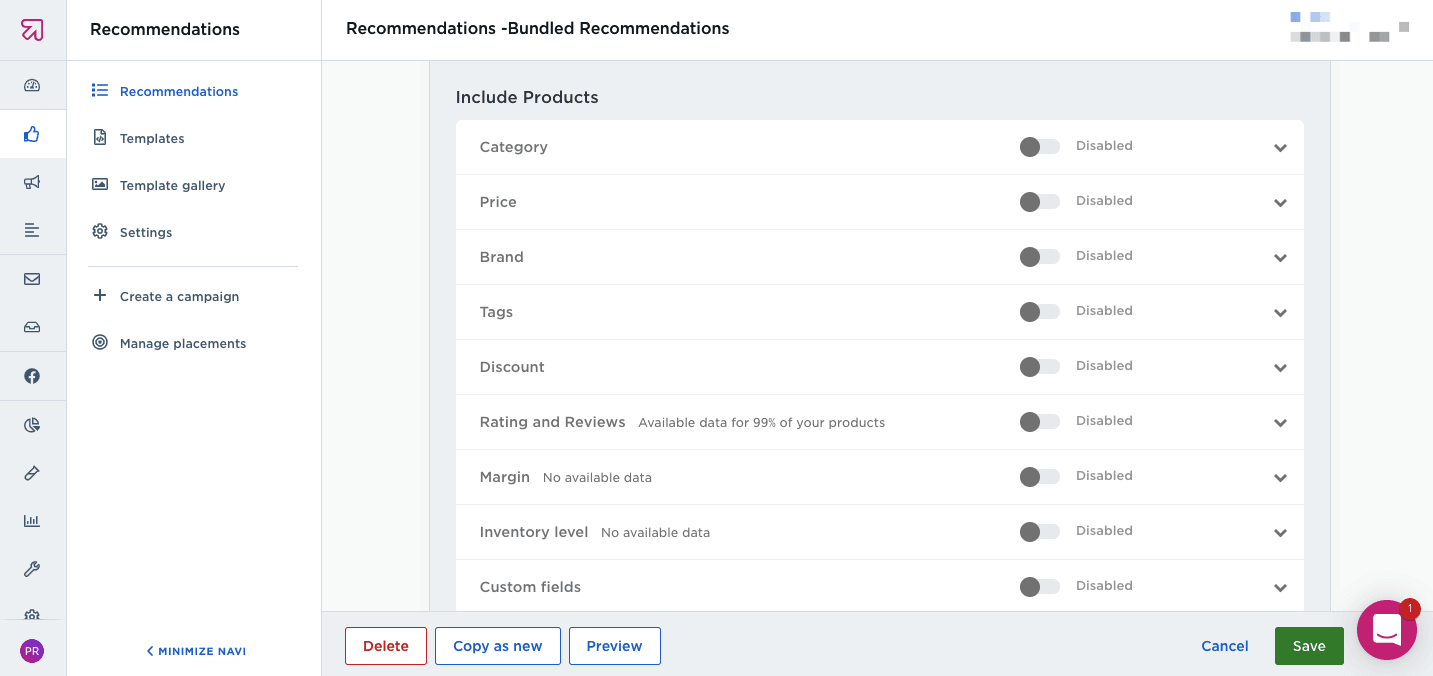Expand the Rating and Reviews chevron

coord(1280,423)
